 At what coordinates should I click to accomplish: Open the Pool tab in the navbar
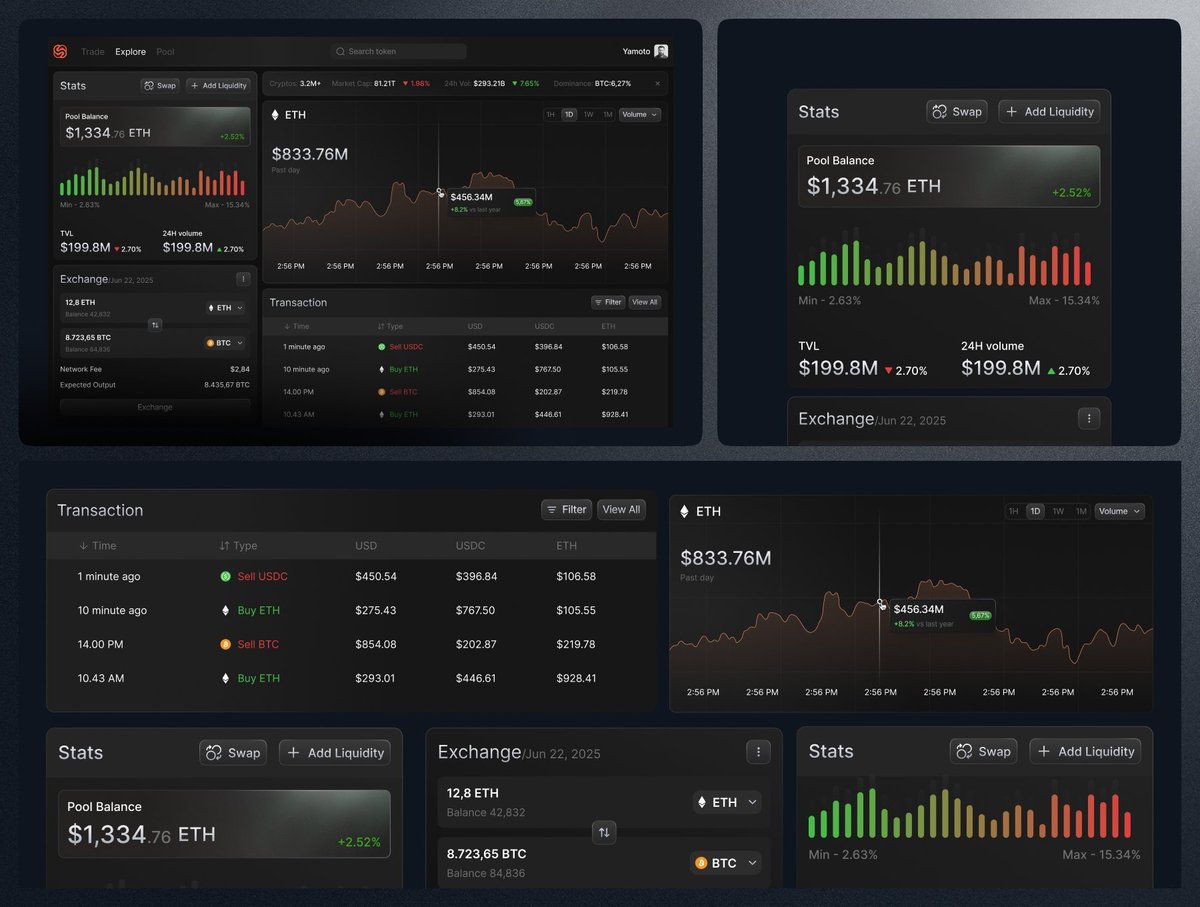165,52
